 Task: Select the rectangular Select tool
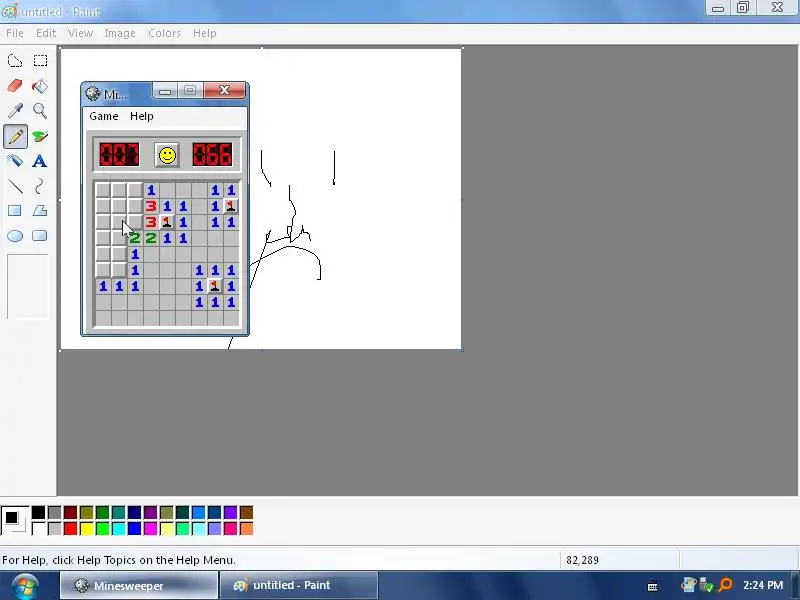(x=40, y=61)
